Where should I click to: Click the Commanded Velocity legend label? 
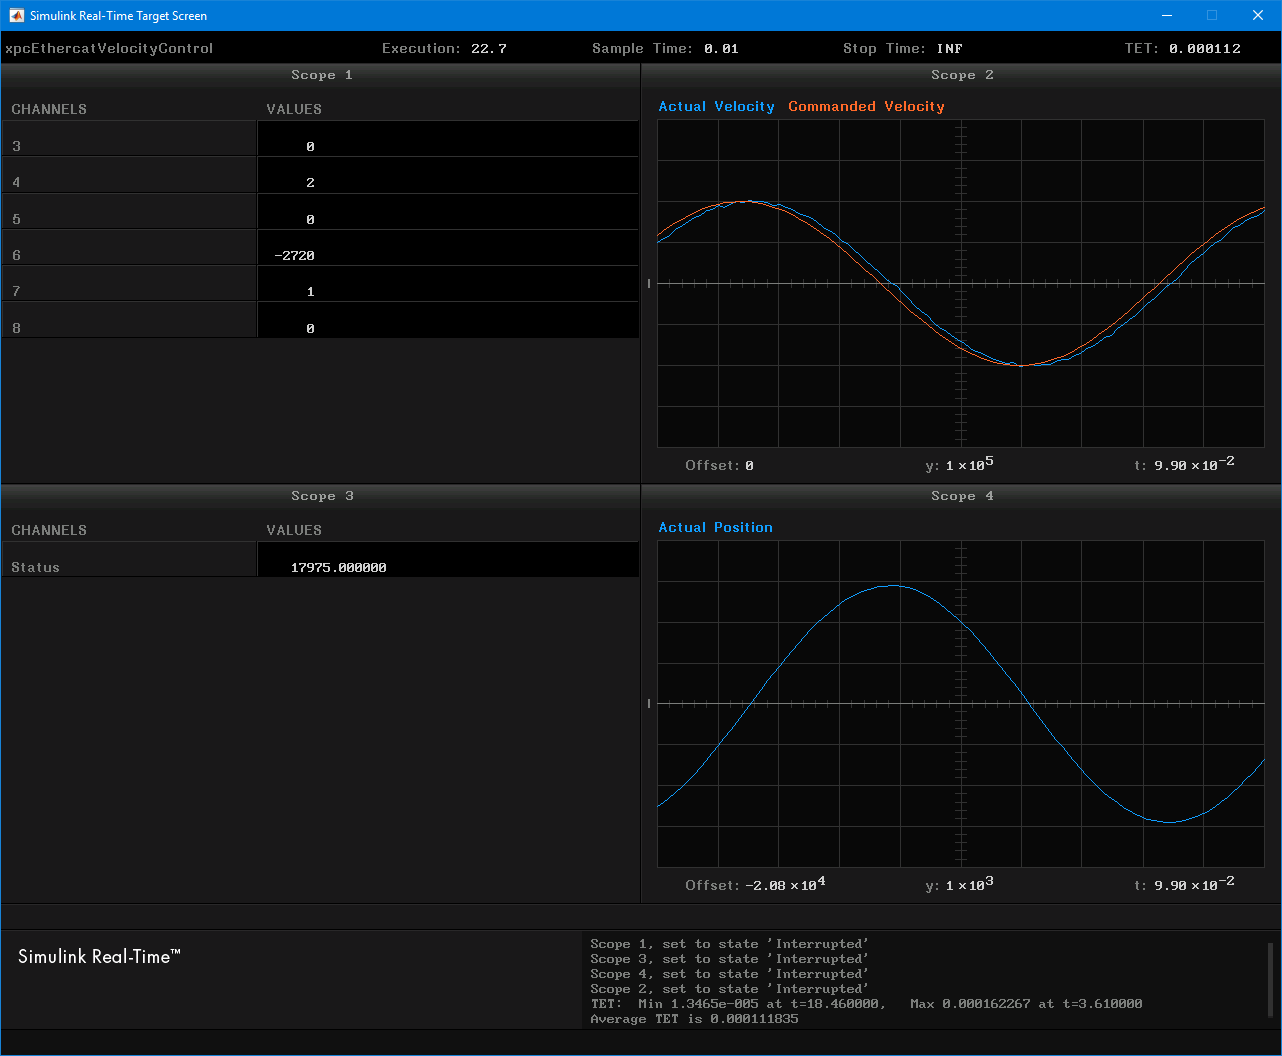coord(866,107)
